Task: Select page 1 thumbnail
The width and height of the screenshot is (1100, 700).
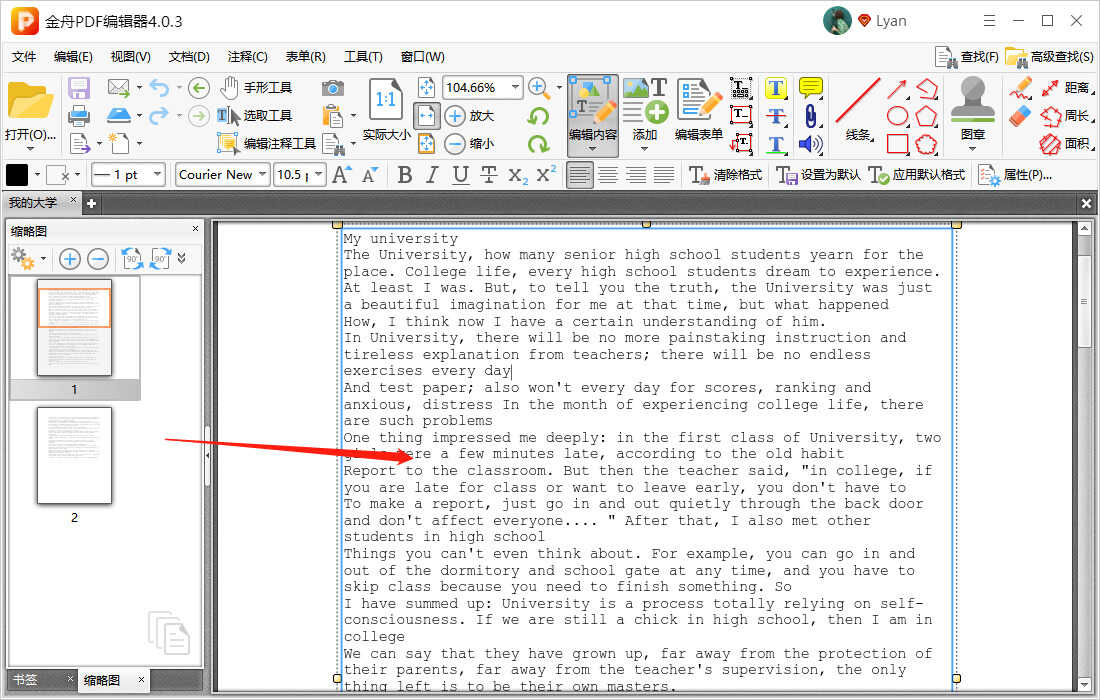Action: pyautogui.click(x=74, y=328)
